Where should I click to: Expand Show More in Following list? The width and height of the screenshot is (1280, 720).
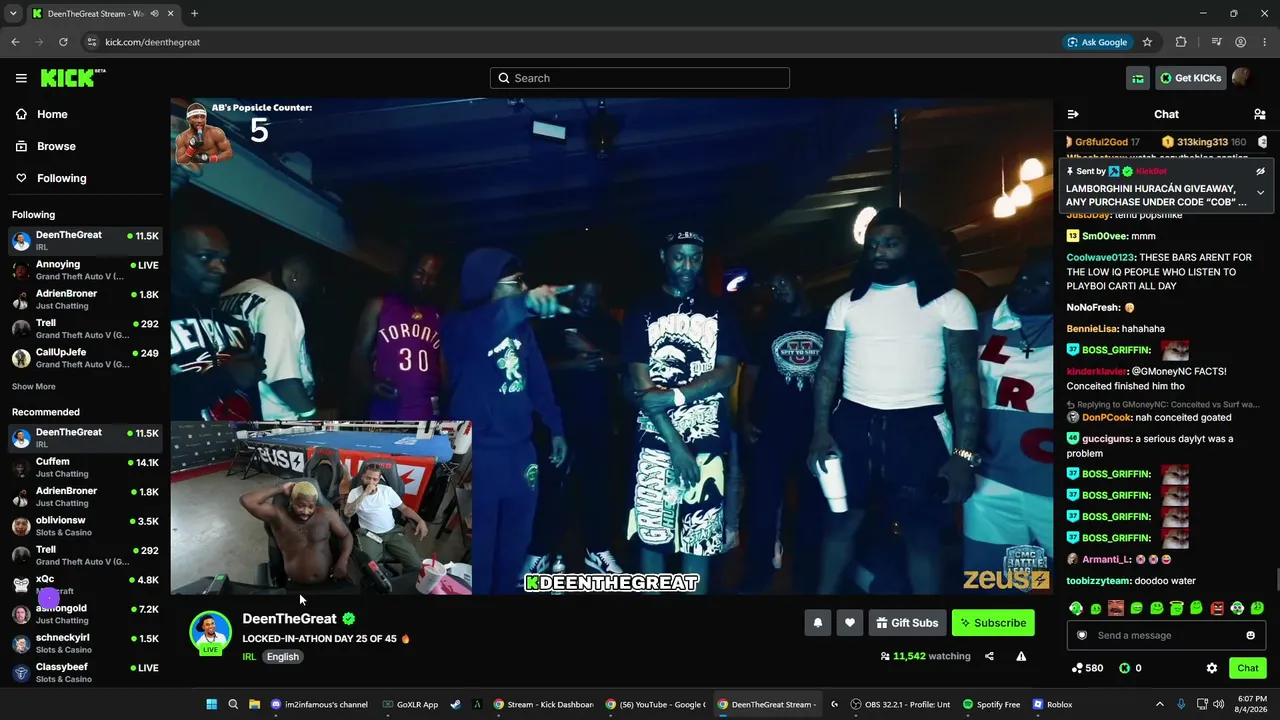[34, 387]
